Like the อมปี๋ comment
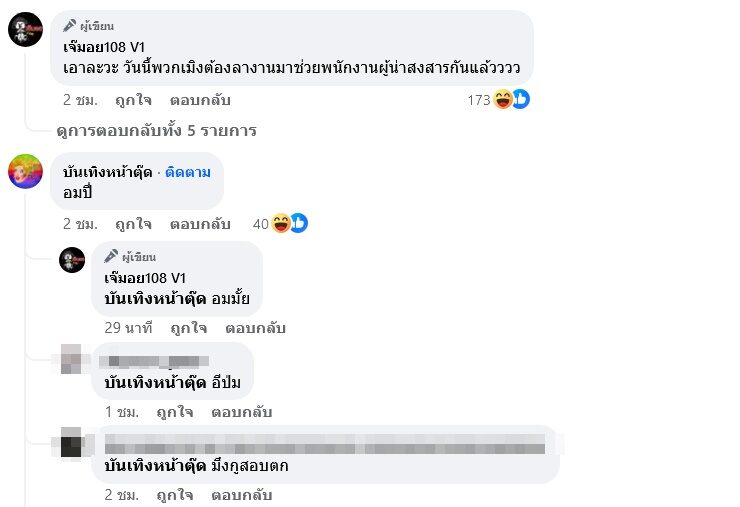 coord(133,224)
